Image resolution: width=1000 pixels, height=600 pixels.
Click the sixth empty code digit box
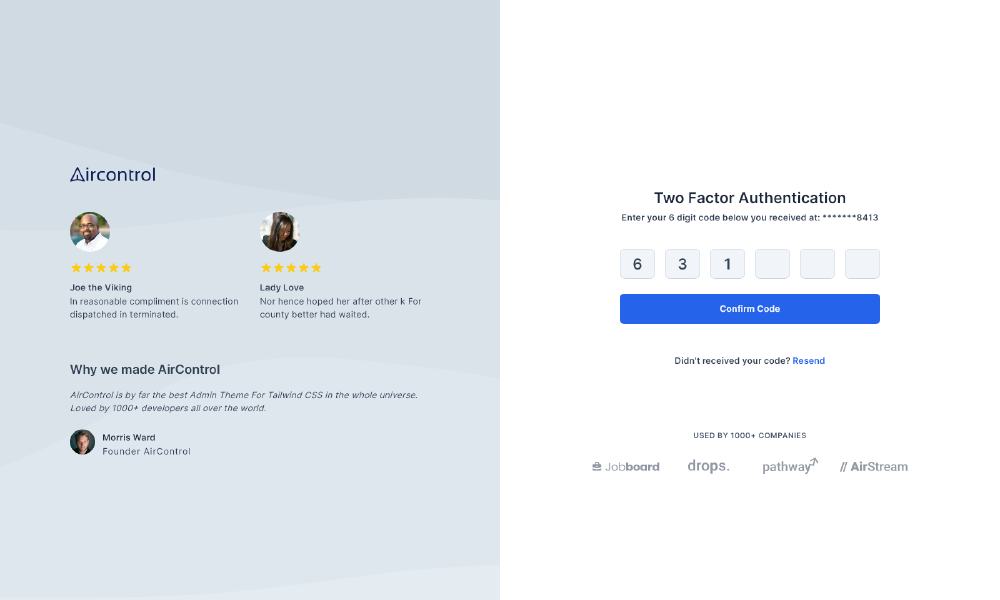(862, 264)
